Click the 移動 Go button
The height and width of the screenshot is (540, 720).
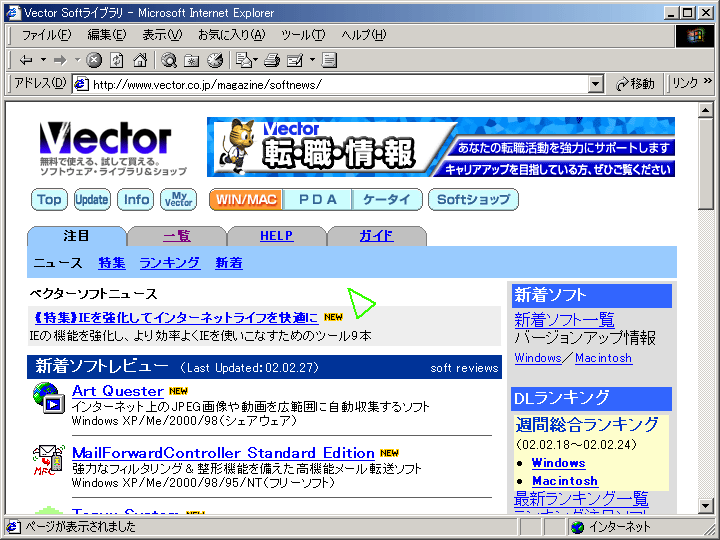click(636, 84)
